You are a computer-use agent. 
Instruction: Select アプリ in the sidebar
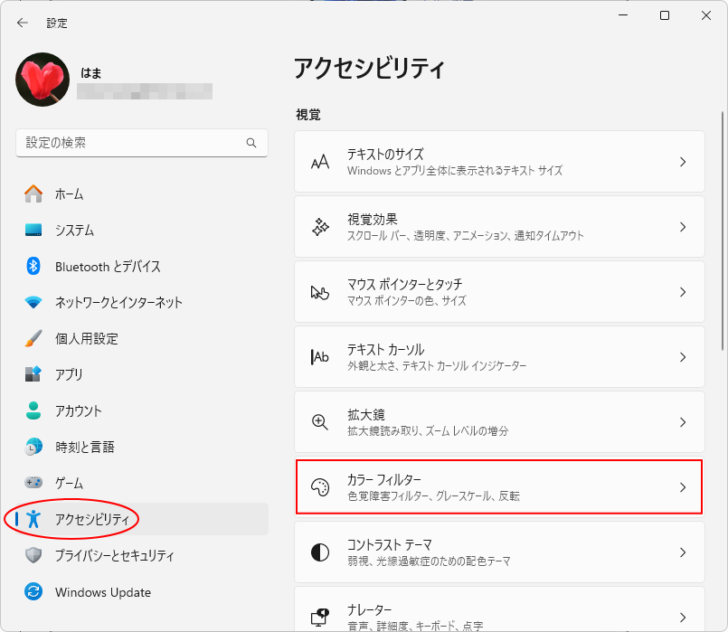pyautogui.click(x=142, y=374)
